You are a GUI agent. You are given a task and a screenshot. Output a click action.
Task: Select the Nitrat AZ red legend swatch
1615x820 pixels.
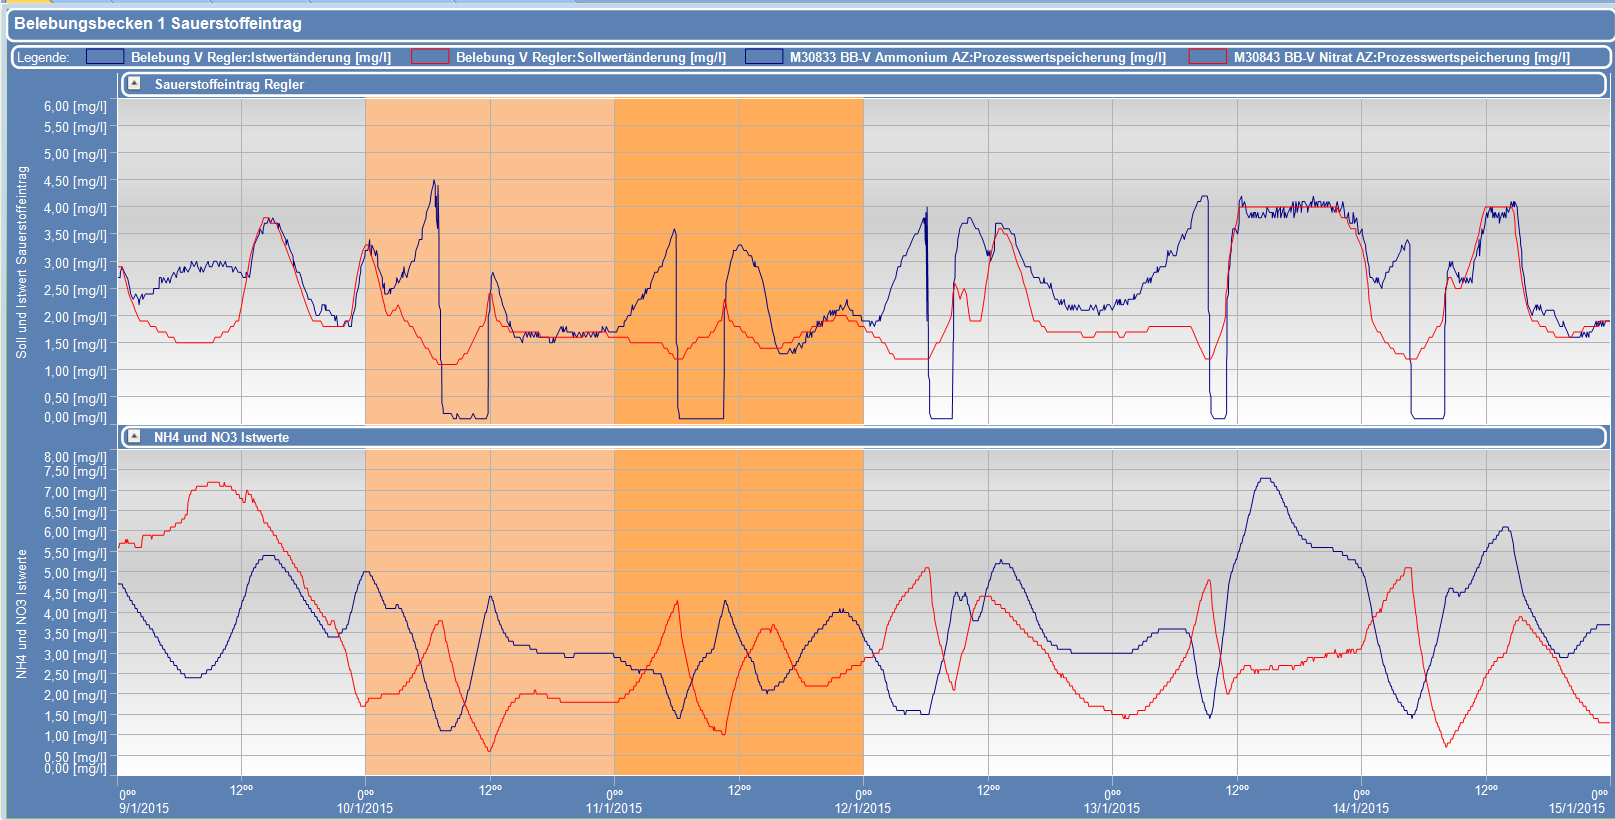click(x=1207, y=57)
